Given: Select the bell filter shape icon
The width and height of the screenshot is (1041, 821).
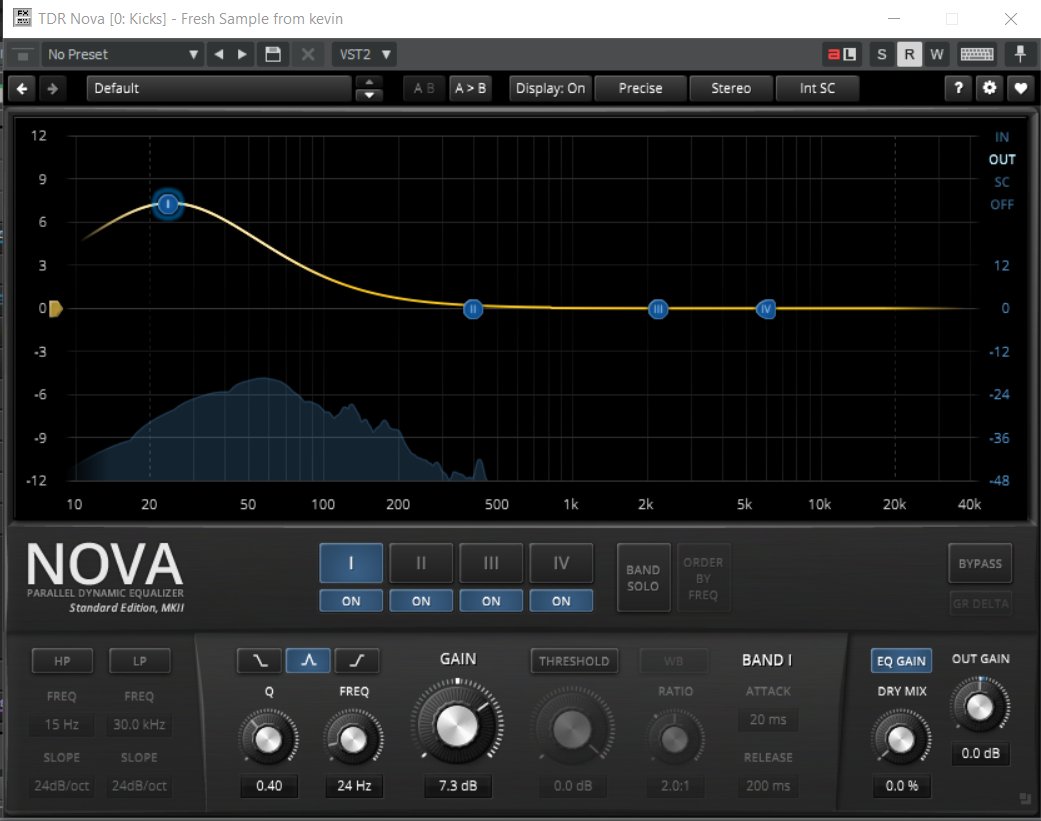Looking at the screenshot, I should (308, 660).
